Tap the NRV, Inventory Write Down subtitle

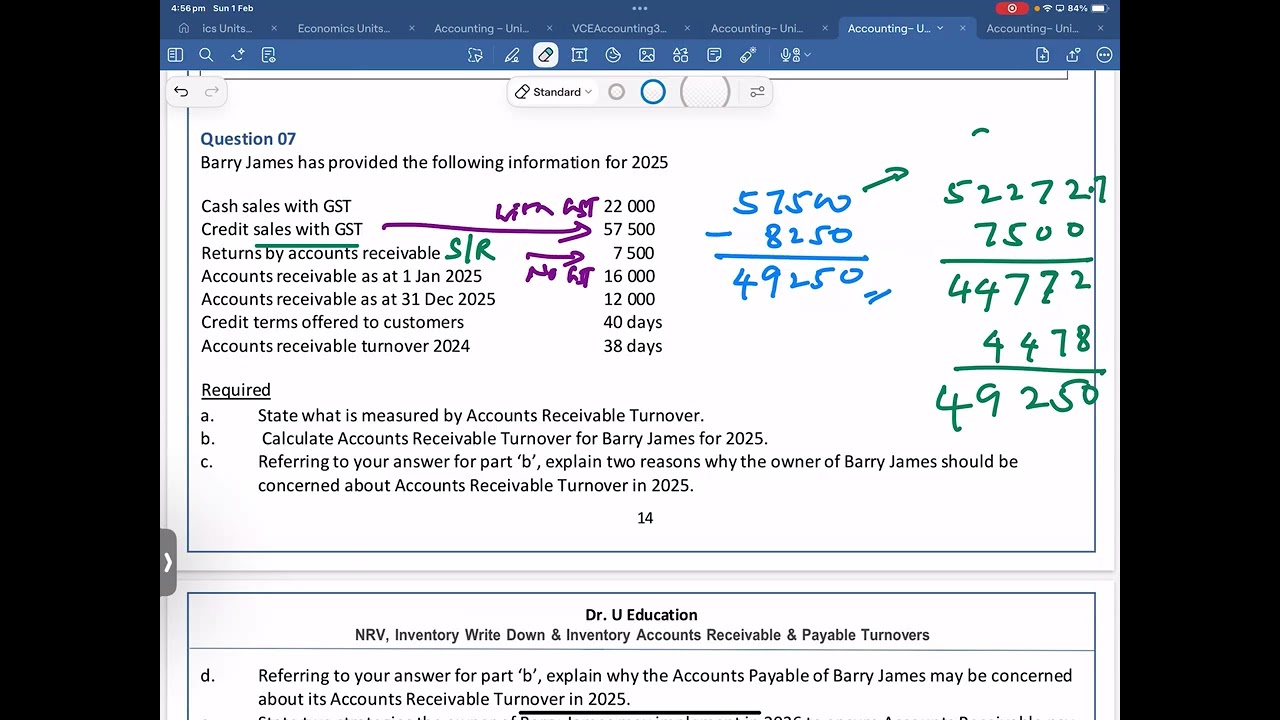coord(642,635)
